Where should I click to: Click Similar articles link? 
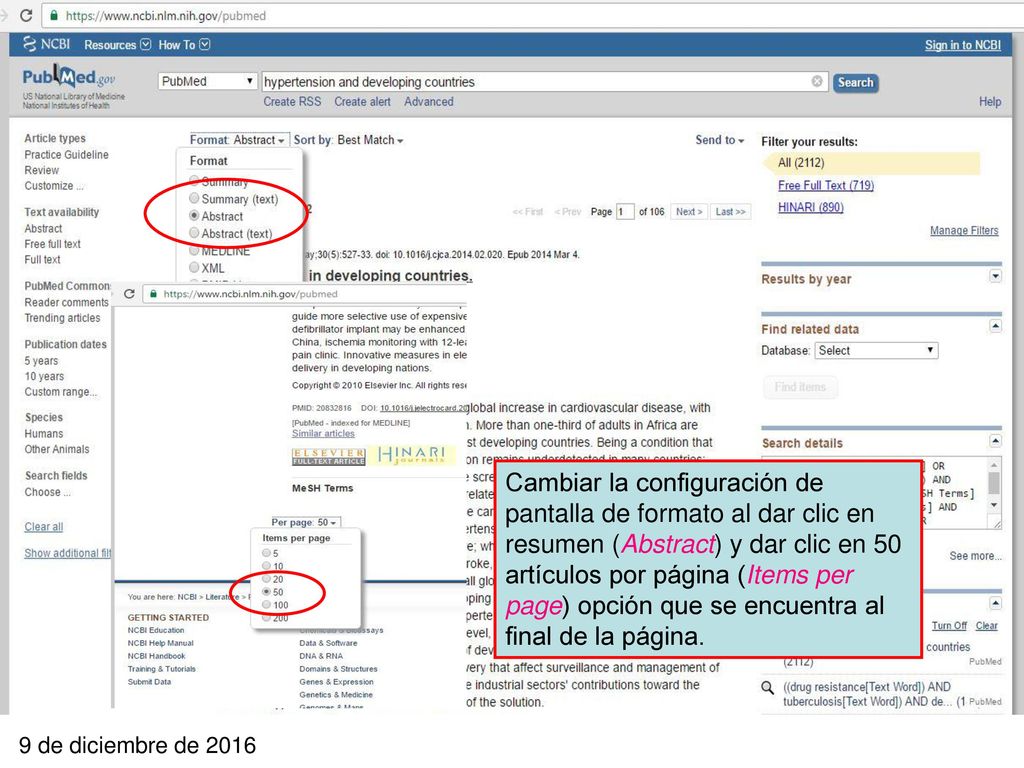(323, 434)
